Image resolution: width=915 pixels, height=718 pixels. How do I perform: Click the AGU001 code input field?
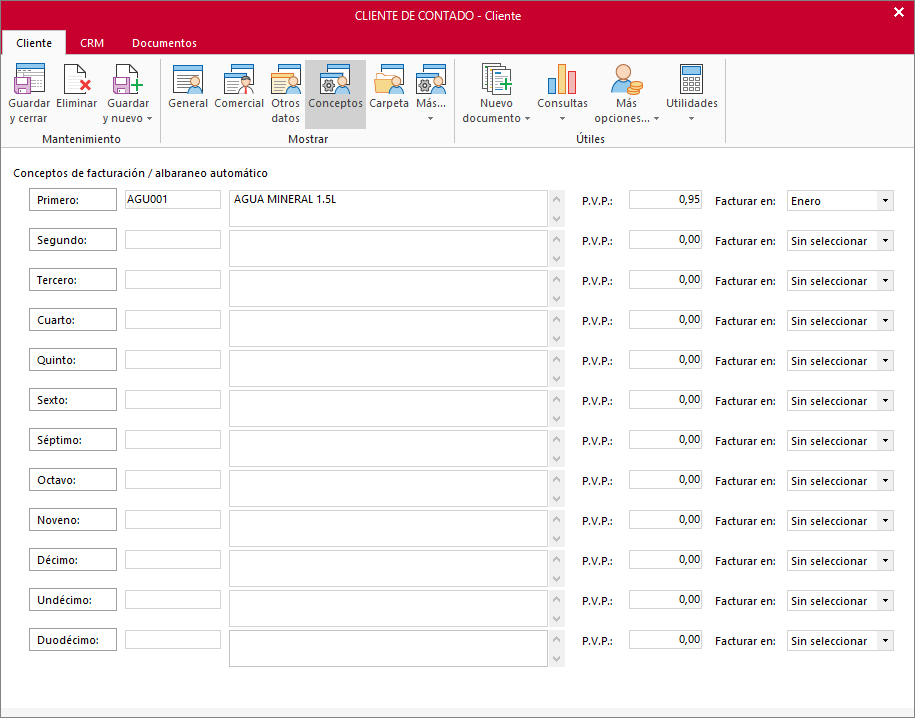click(171, 200)
